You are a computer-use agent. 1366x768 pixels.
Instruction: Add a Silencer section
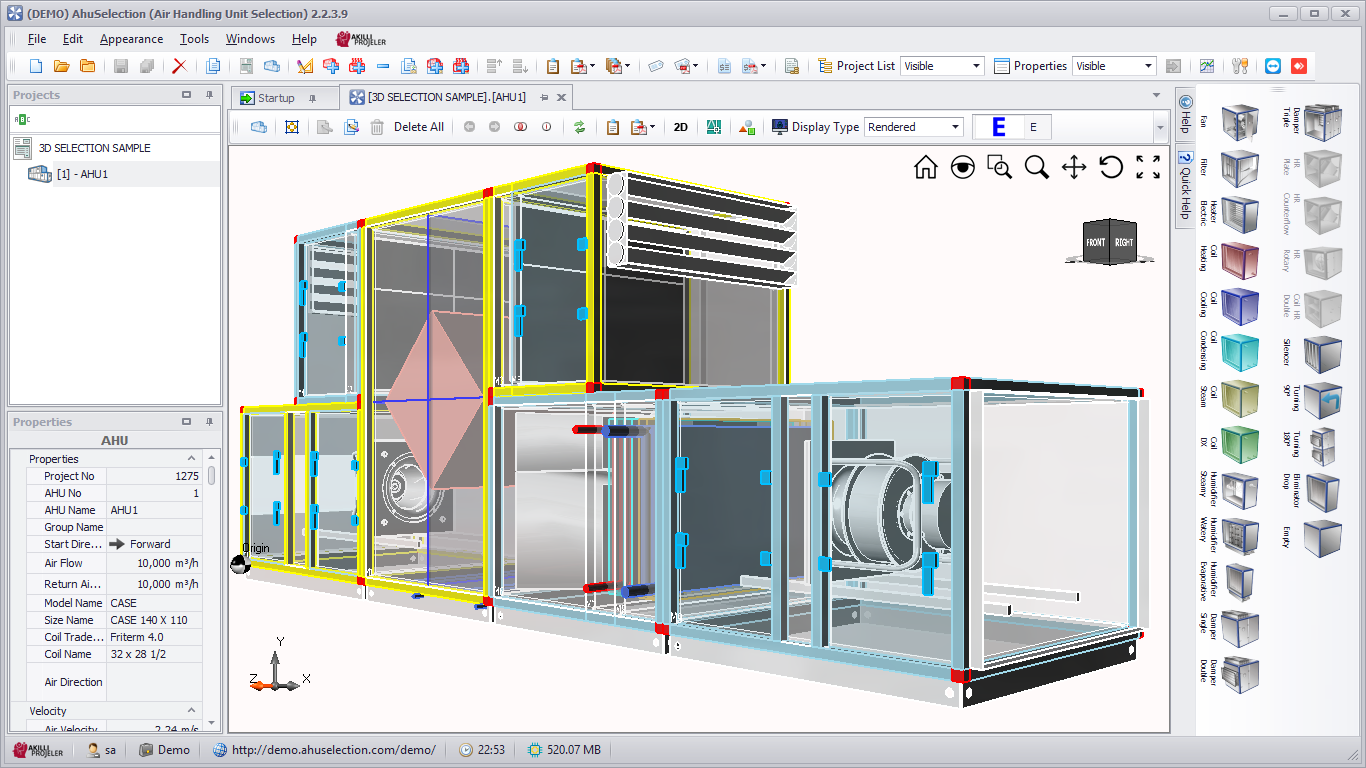(x=1322, y=353)
